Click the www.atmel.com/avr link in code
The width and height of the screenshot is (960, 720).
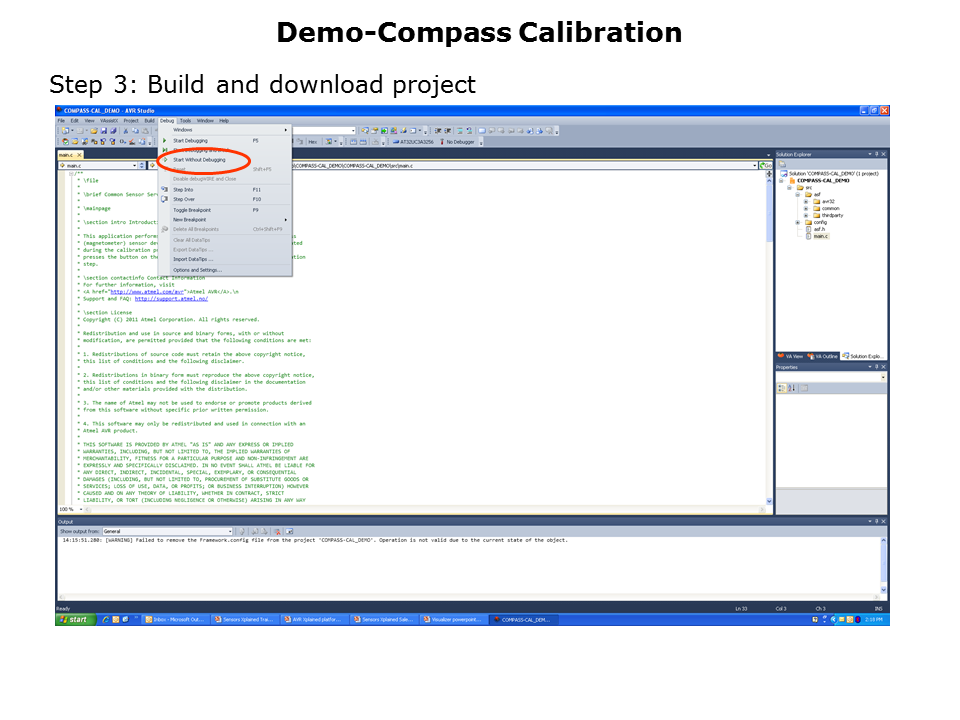[147, 292]
